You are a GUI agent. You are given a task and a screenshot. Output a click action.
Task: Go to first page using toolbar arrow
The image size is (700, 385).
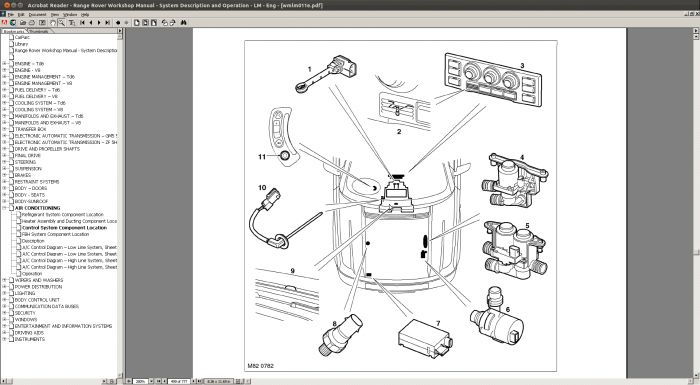click(83, 22)
